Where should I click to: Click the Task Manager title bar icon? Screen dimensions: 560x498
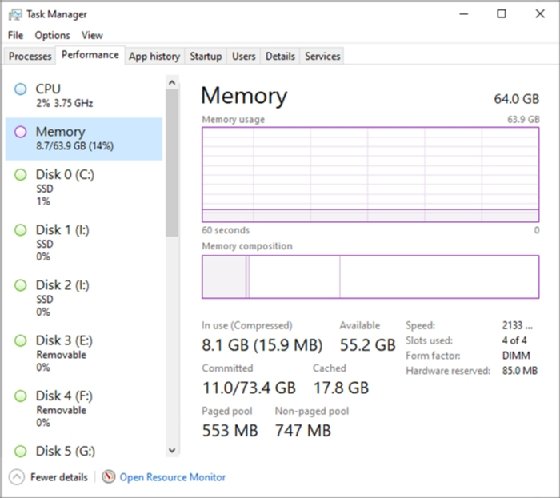coord(15,15)
